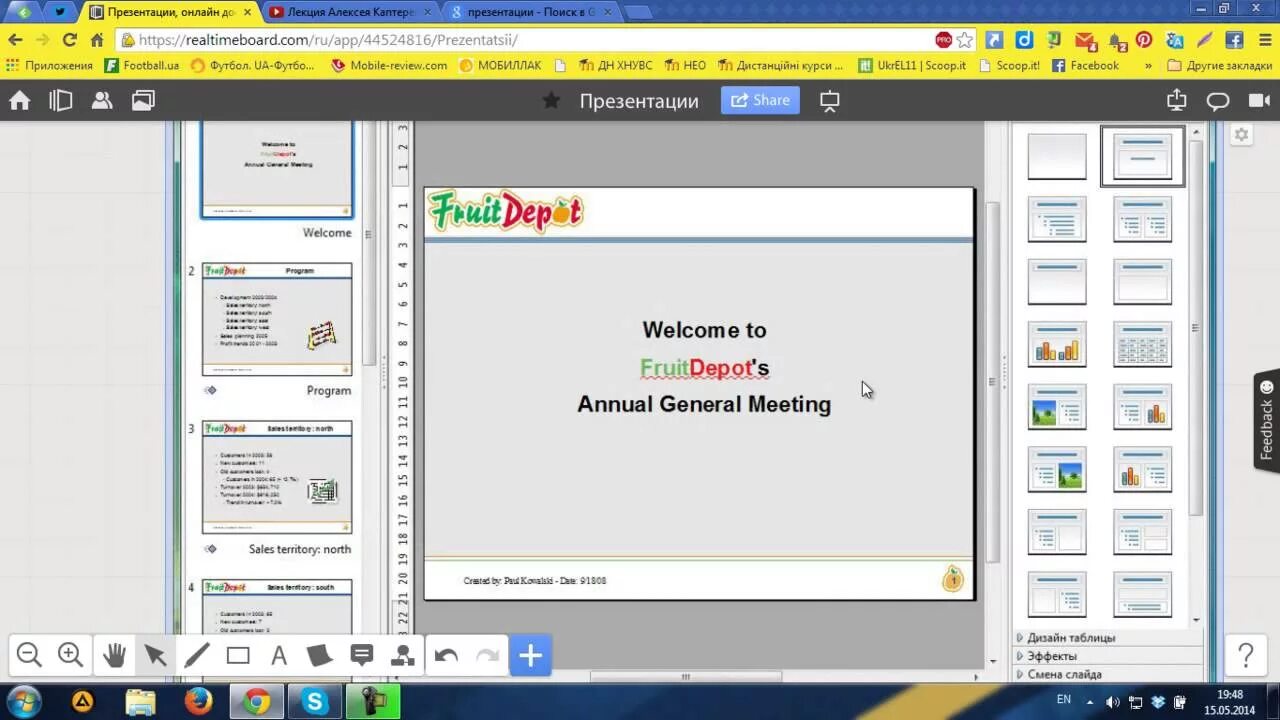1280x720 pixels.
Task: Click 'Annual General Meeting' slide text
Action: coord(704,404)
